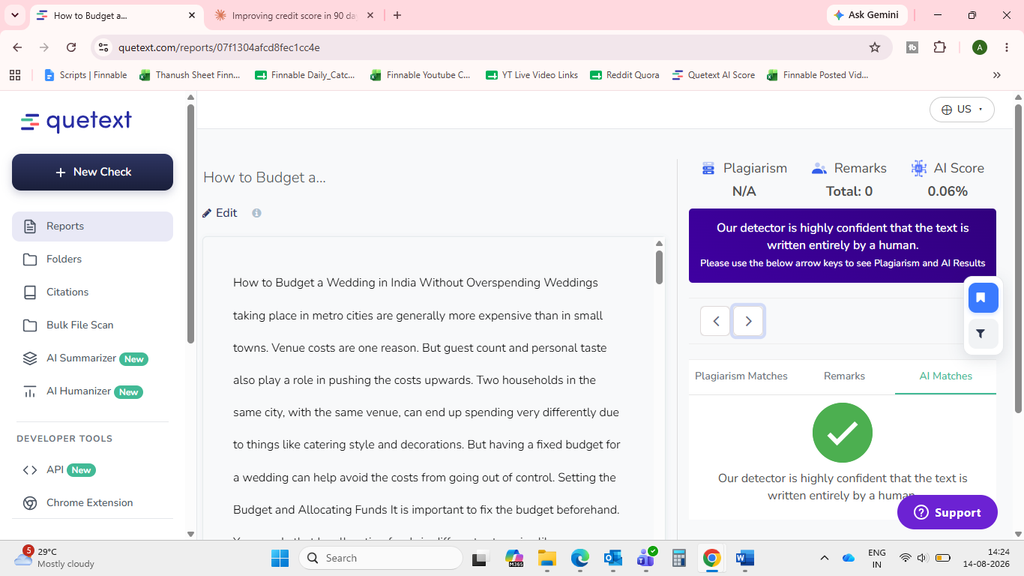
Task: Open Chrome apps grid in bookmarks bar
Action: pos(15,75)
